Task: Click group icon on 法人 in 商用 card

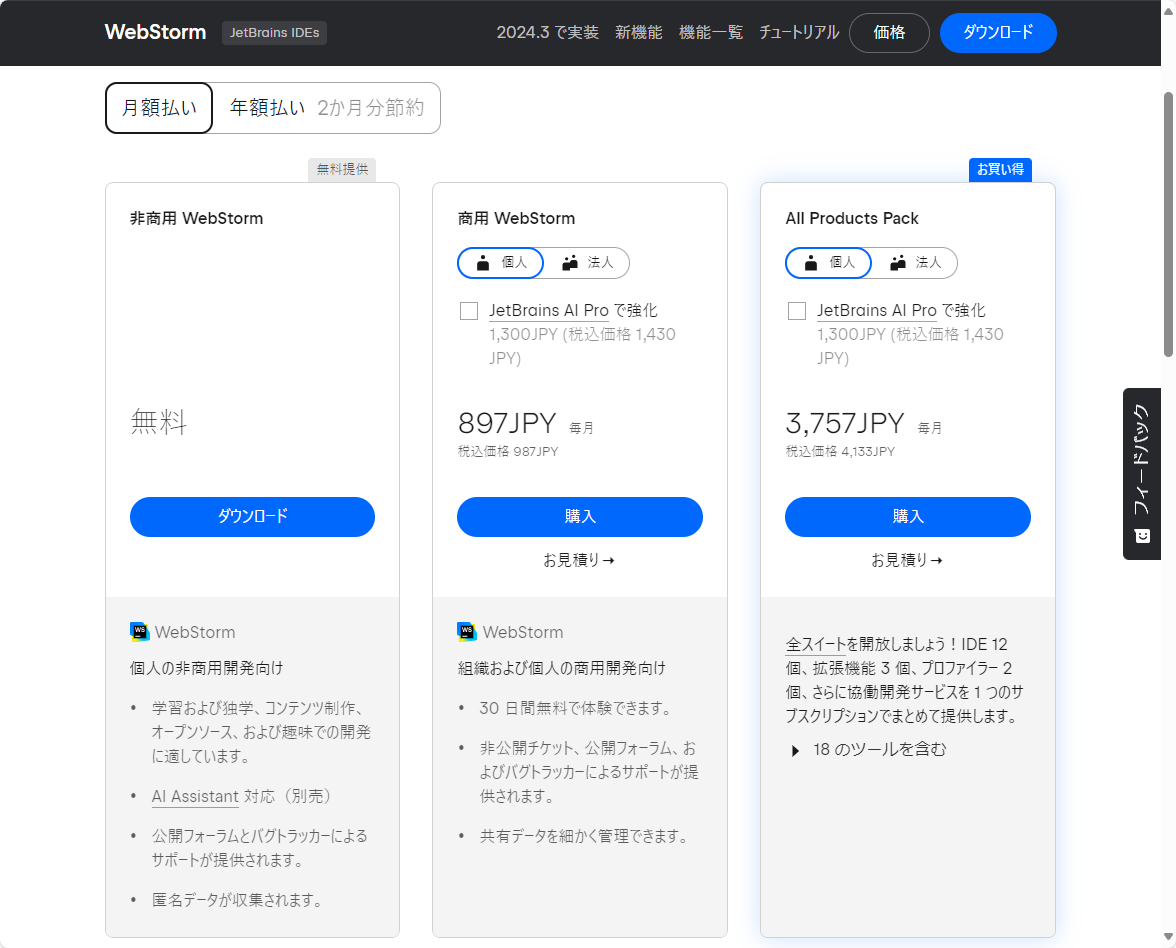Action: [570, 262]
